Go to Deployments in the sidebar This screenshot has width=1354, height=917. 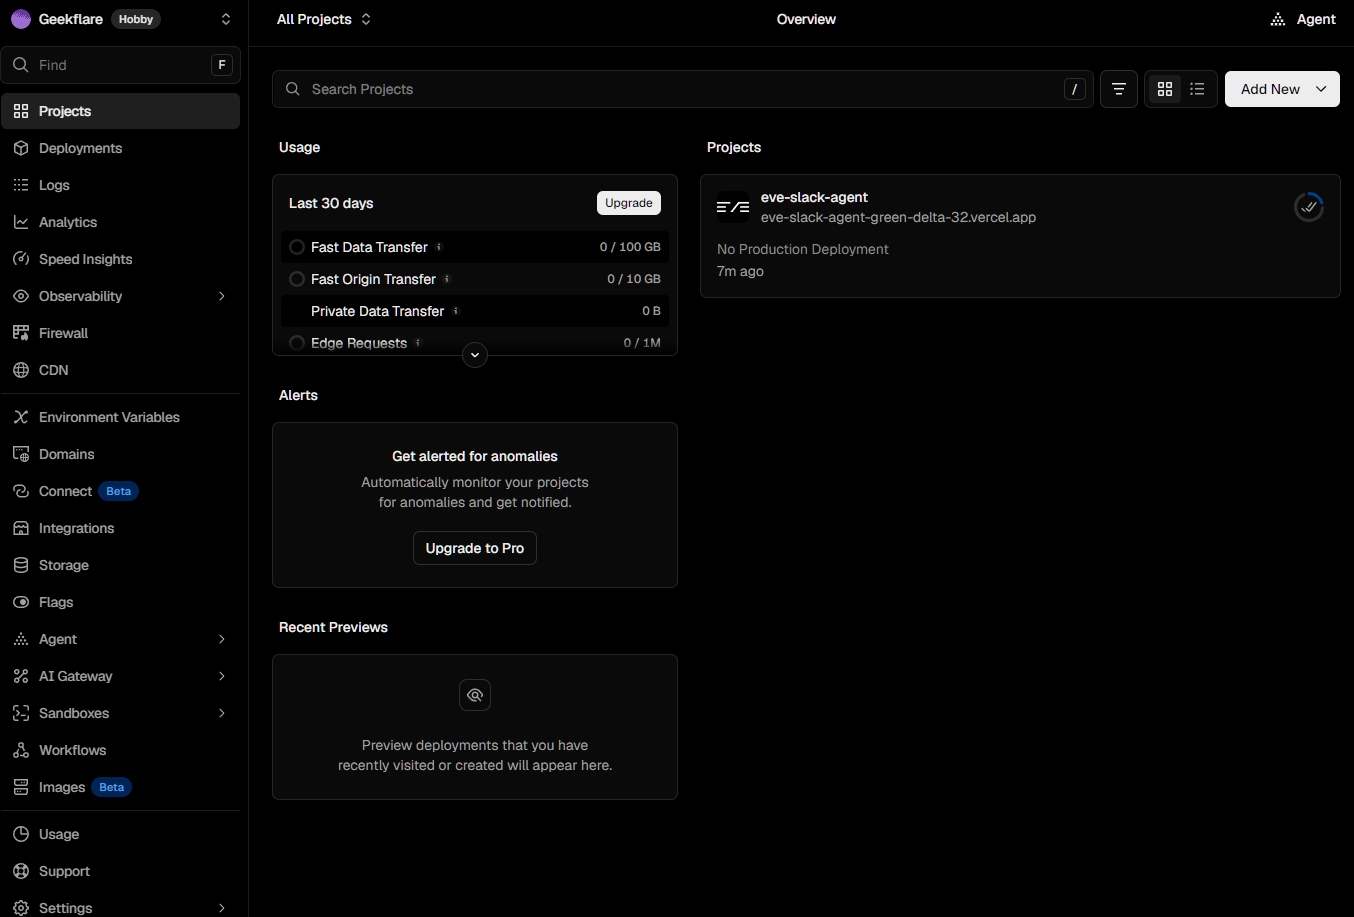(x=120, y=148)
